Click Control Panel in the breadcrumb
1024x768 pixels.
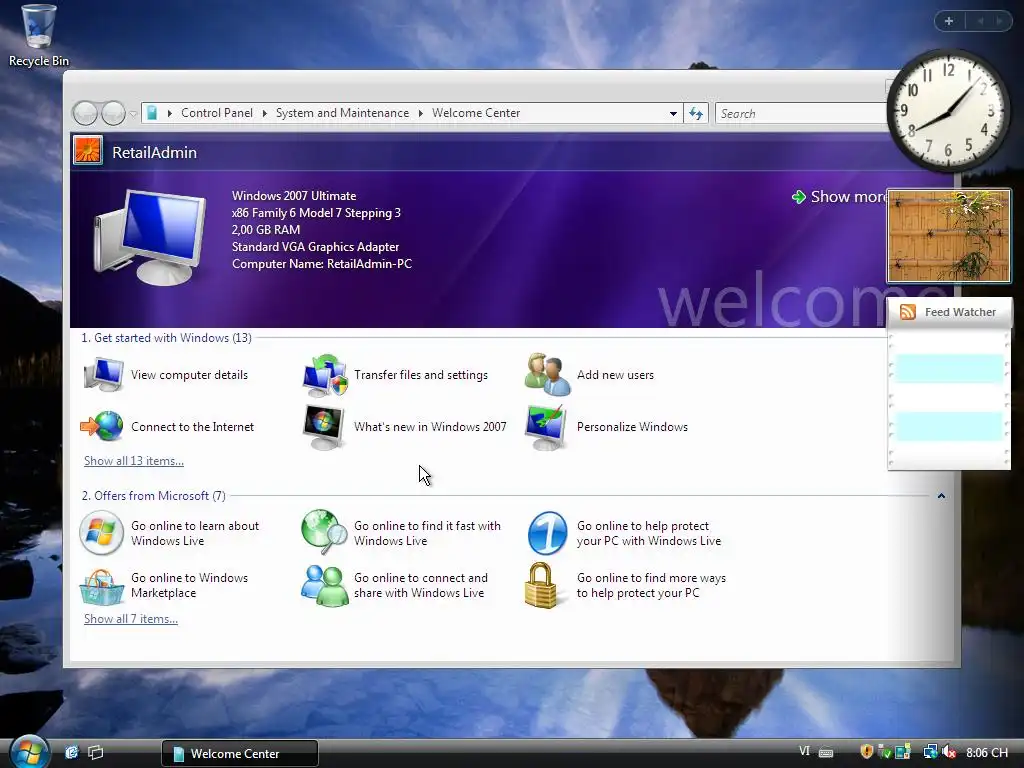coord(217,113)
